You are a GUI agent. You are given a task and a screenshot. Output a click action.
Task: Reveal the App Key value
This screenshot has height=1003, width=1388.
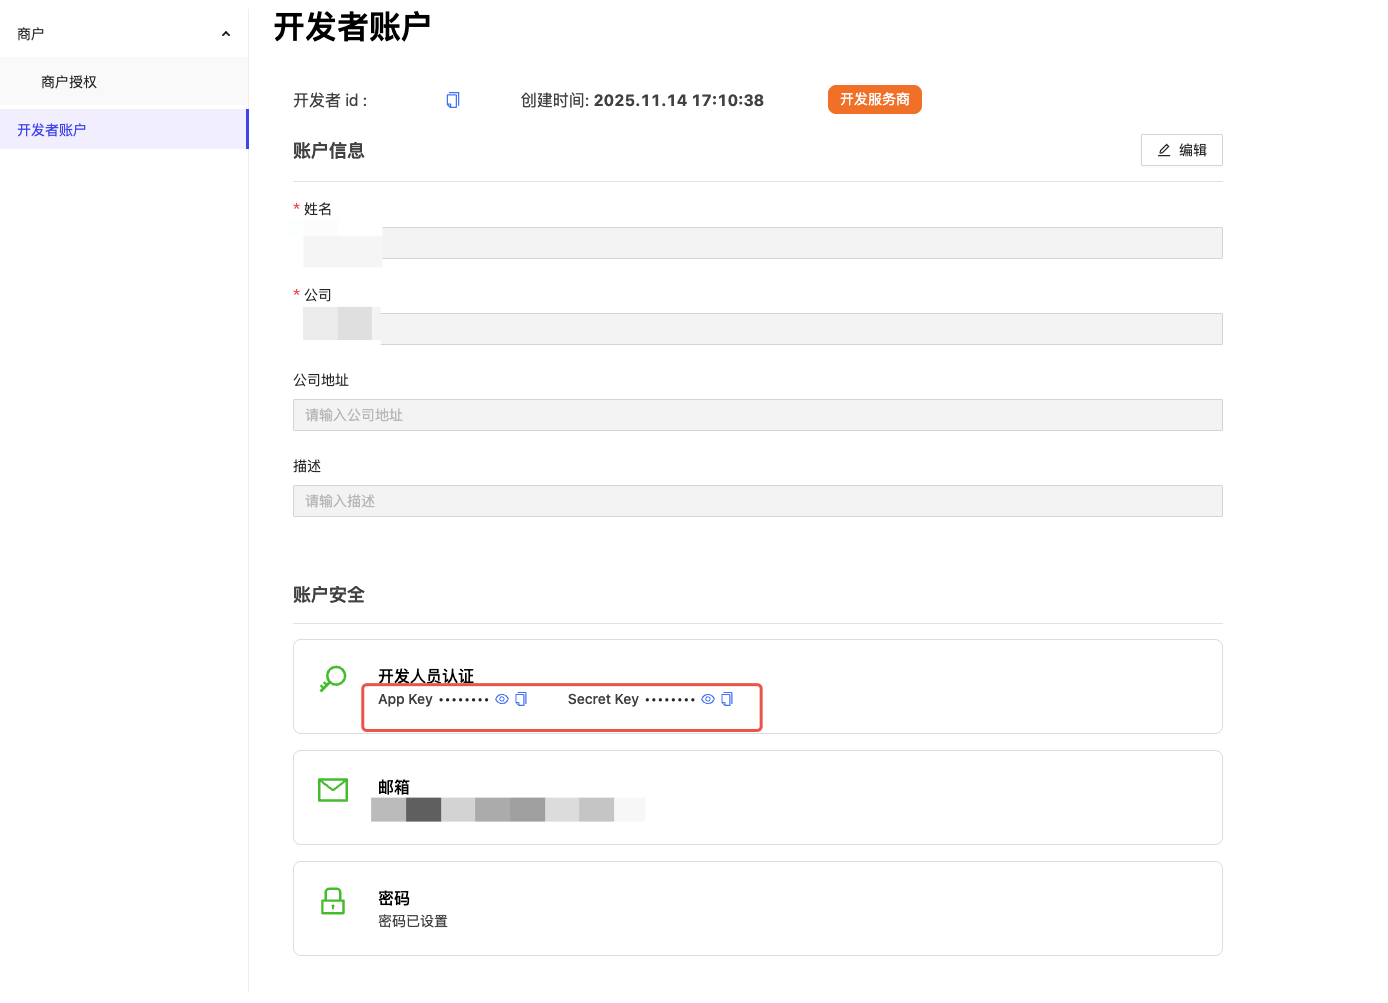(x=502, y=699)
